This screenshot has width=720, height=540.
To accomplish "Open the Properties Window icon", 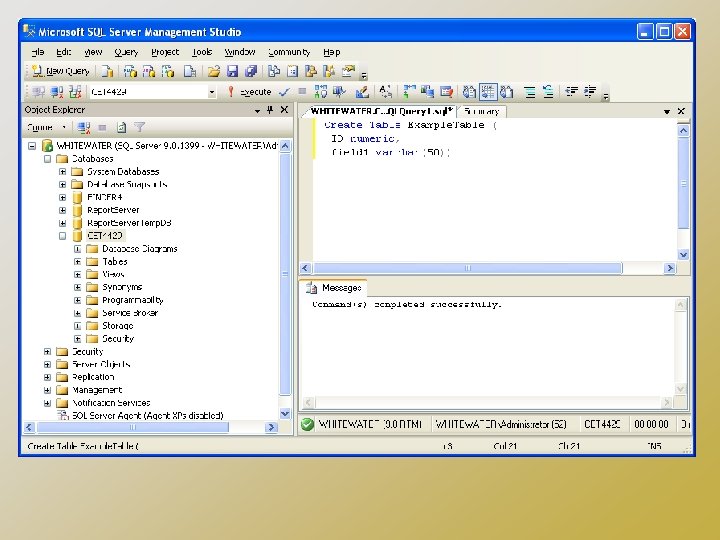I will [x=349, y=71].
